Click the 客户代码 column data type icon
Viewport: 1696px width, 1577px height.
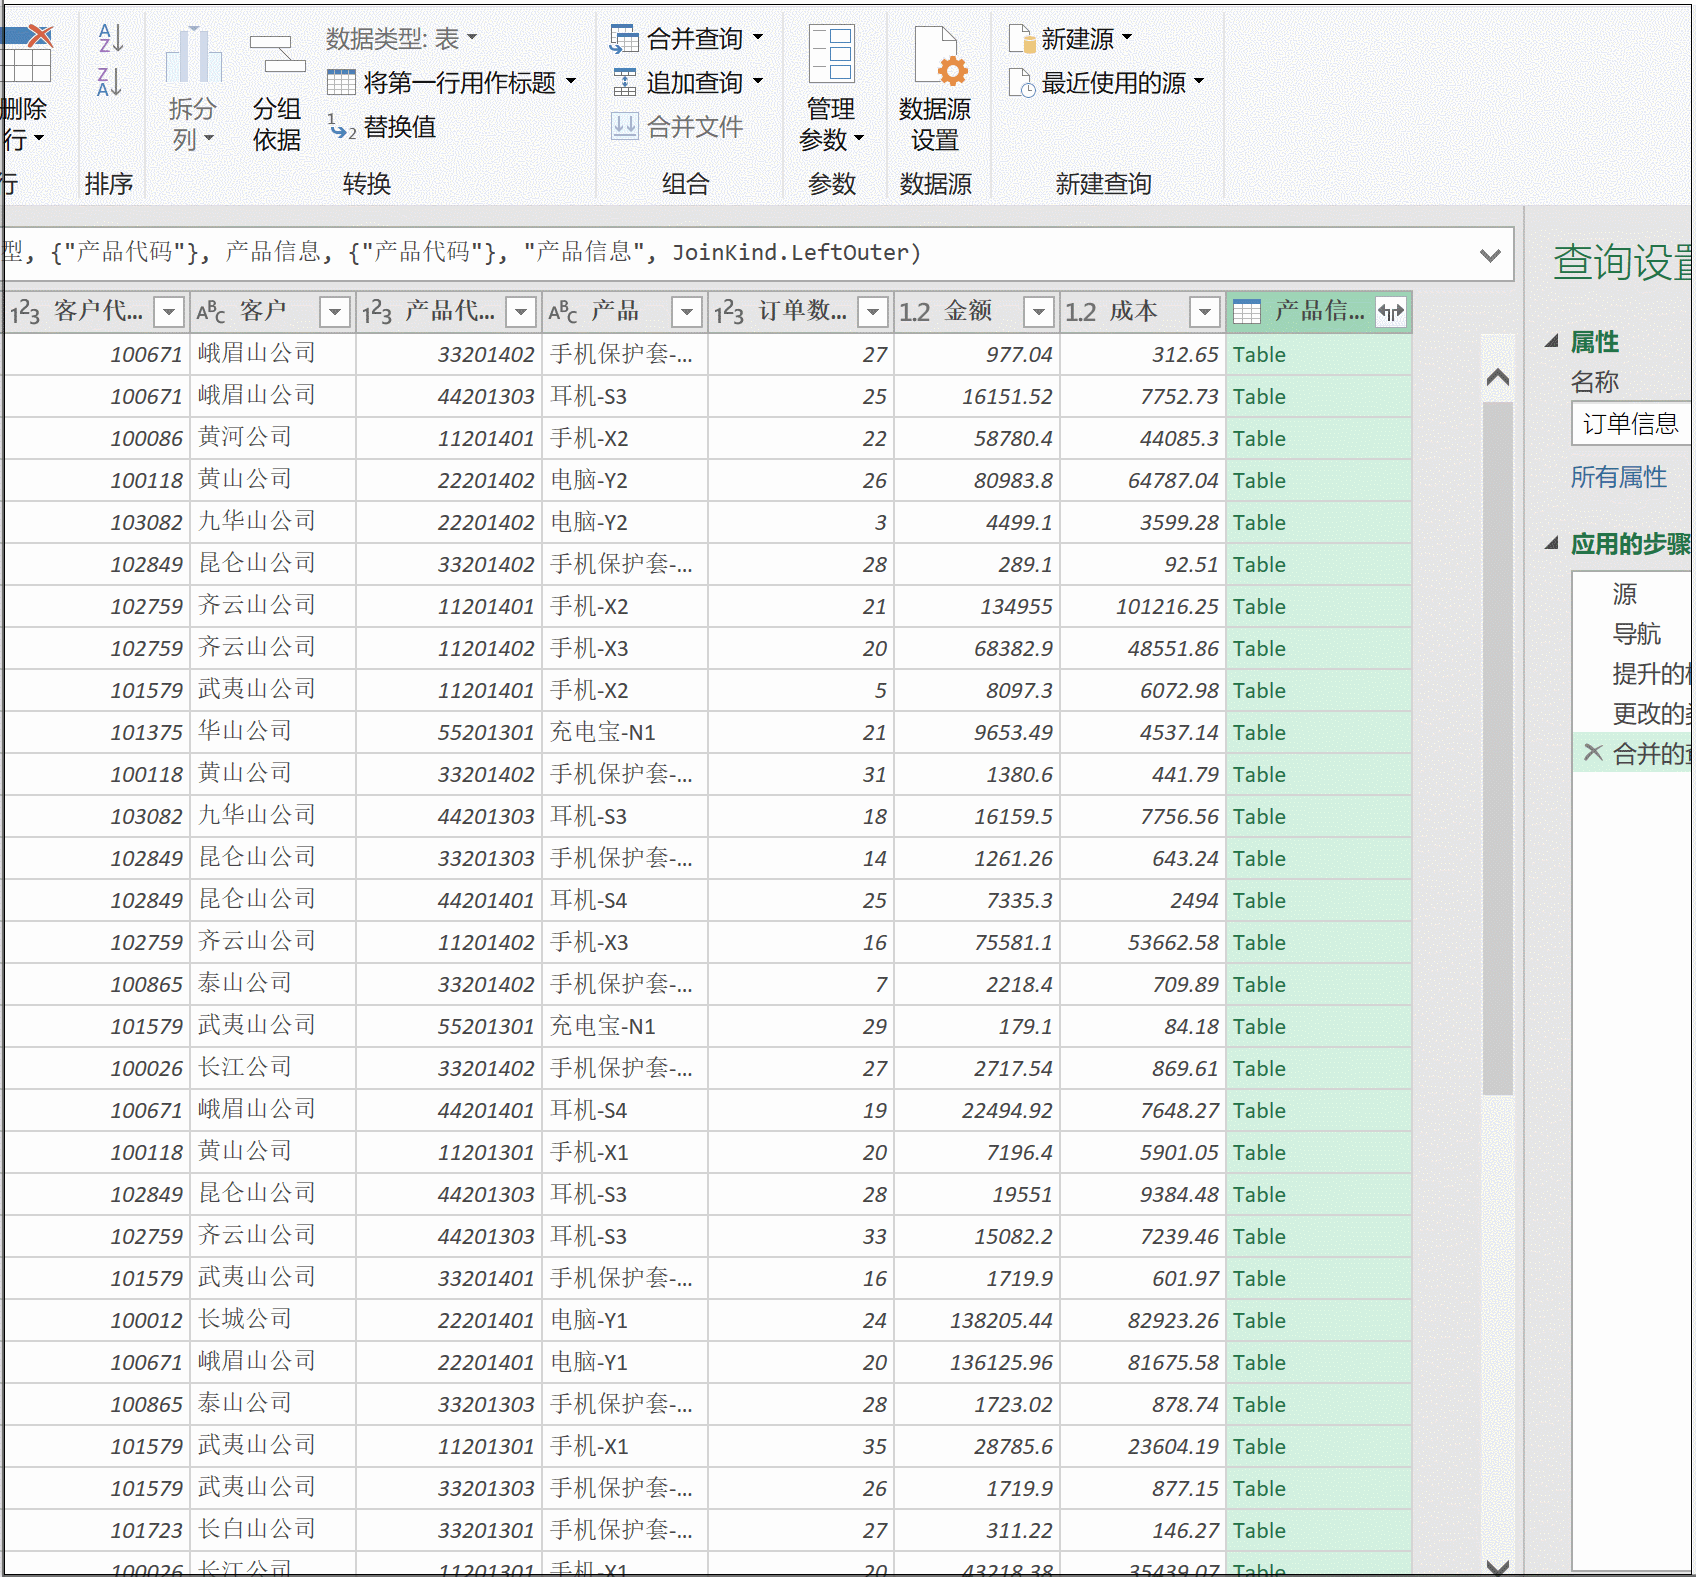(x=25, y=313)
